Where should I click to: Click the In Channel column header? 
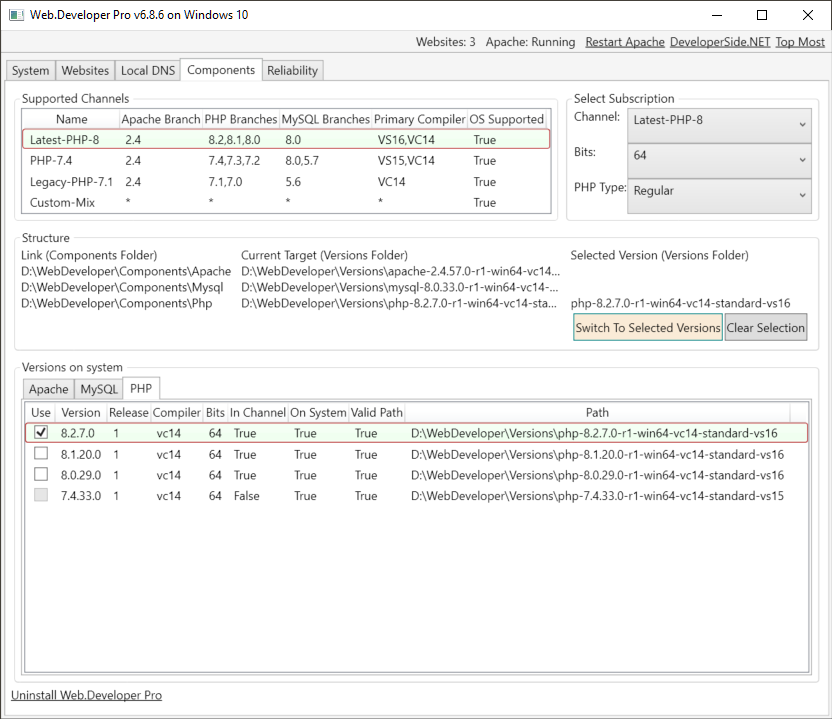[258, 412]
